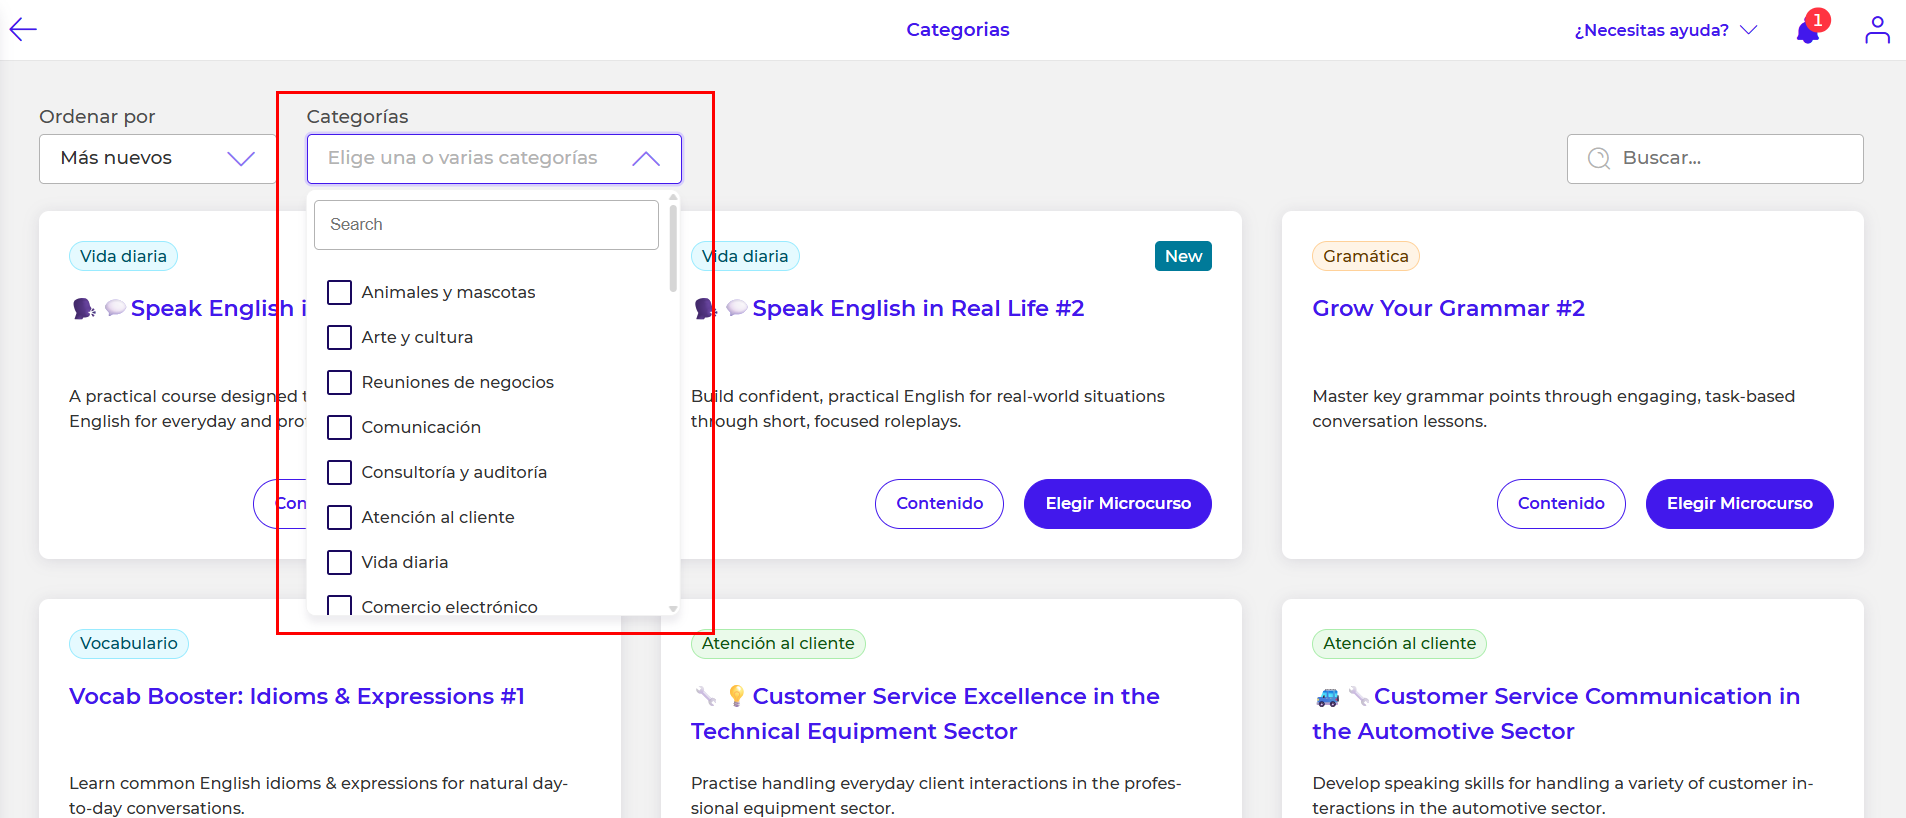The height and width of the screenshot is (818, 1906).
Task: Expand the ¿Necesitas ayuda? menu
Action: [x=1651, y=30]
